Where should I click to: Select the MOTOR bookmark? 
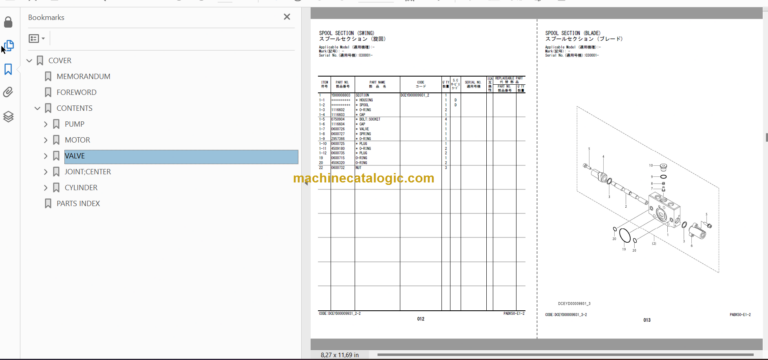(x=77, y=140)
